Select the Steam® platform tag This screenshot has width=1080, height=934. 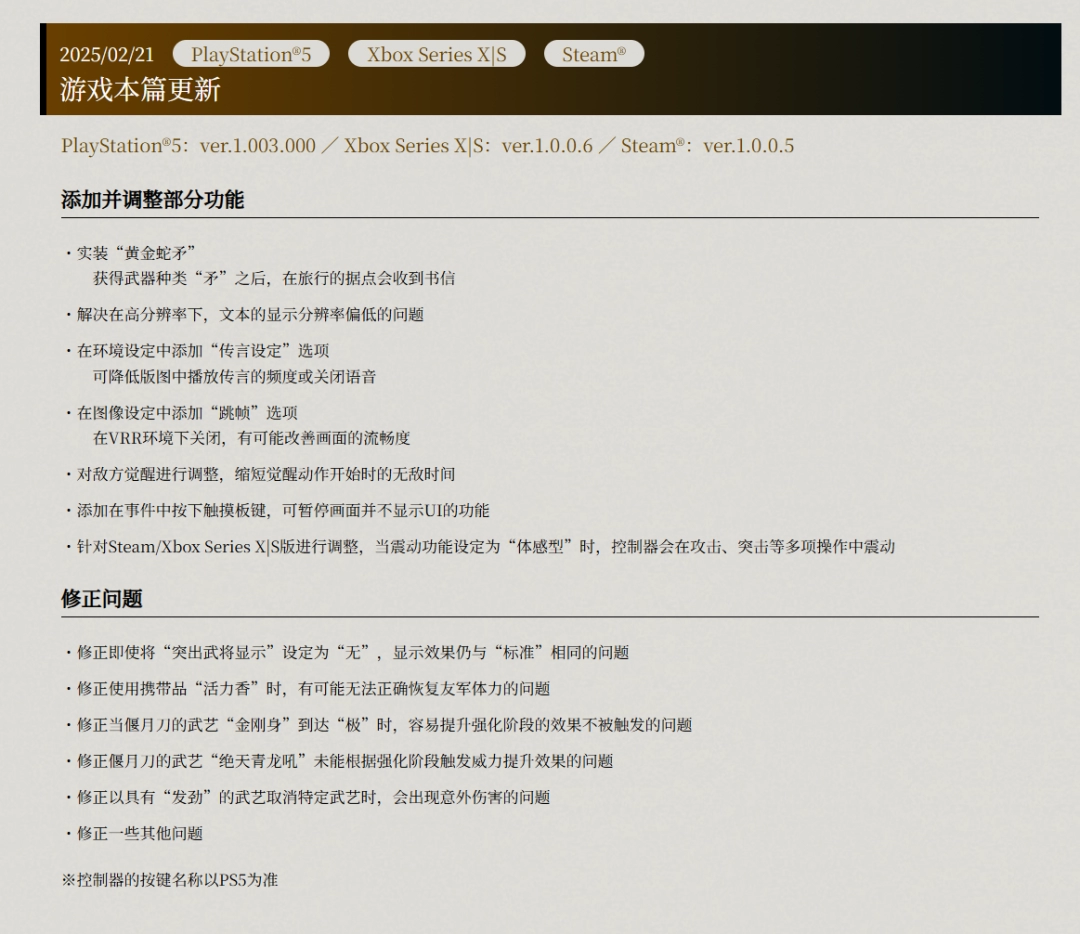tap(594, 54)
